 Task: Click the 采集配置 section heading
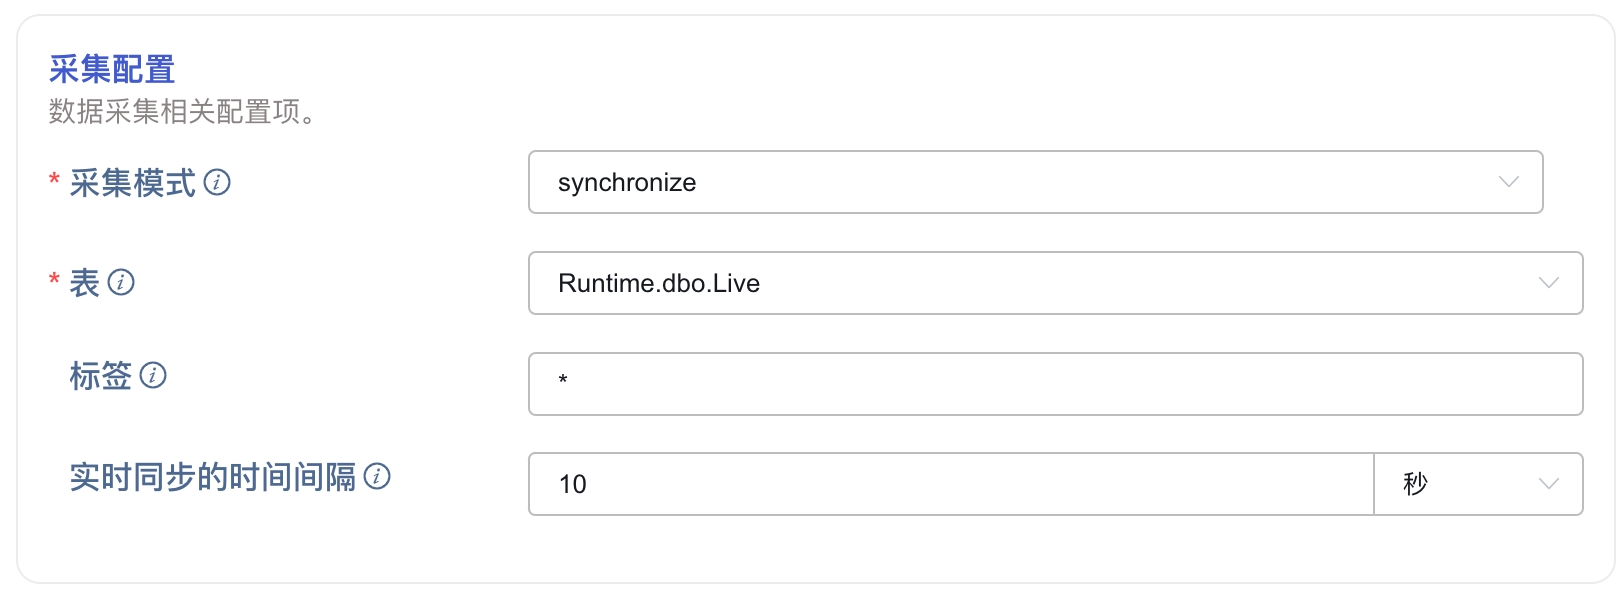[x=112, y=69]
